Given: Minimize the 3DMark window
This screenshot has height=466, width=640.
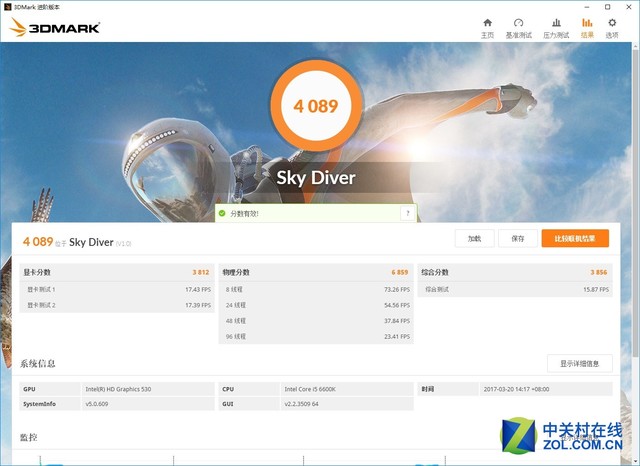Looking at the screenshot, I should [587, 7].
